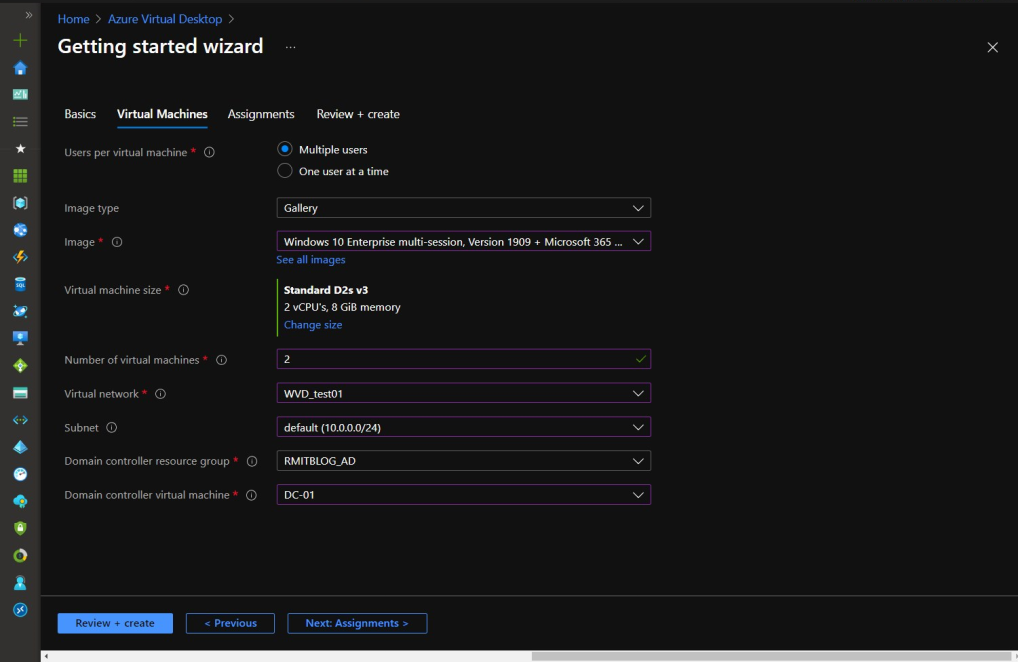Click the green plus Create a resource icon

coord(20,40)
